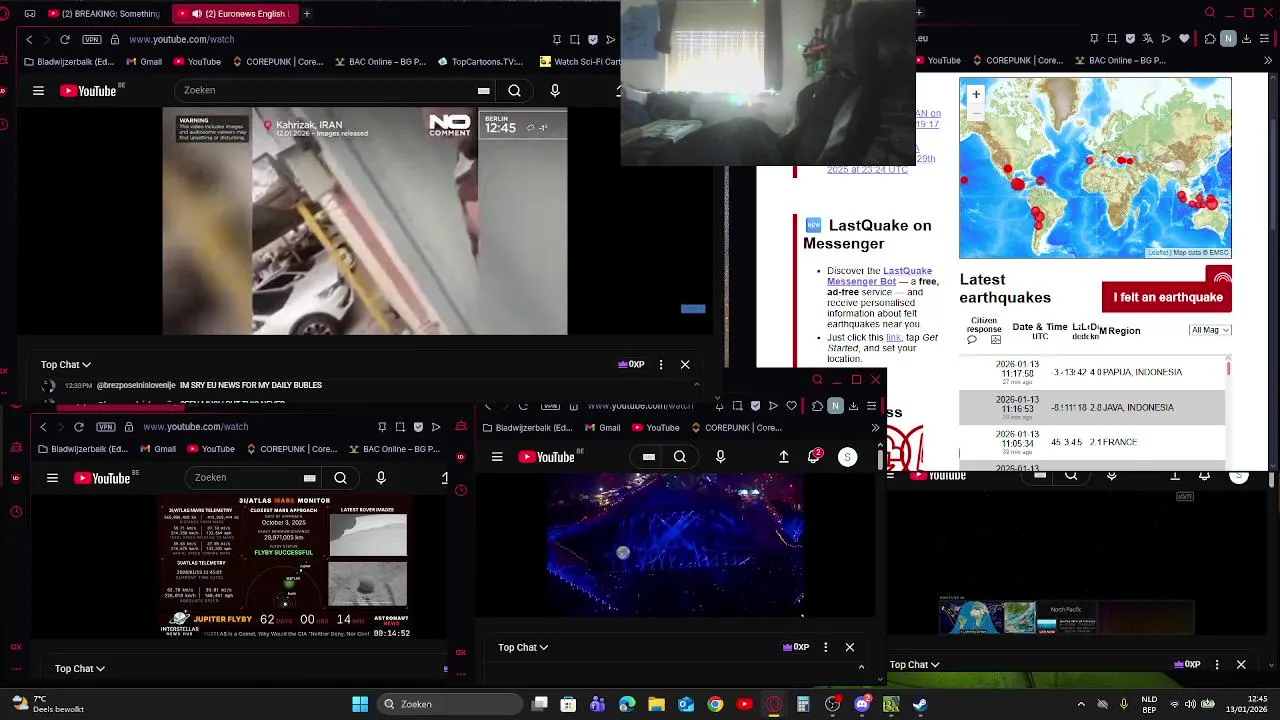This screenshot has width=1280, height=720.
Task: Expand Top Chat dropdown in light-show window
Action: click(523, 648)
